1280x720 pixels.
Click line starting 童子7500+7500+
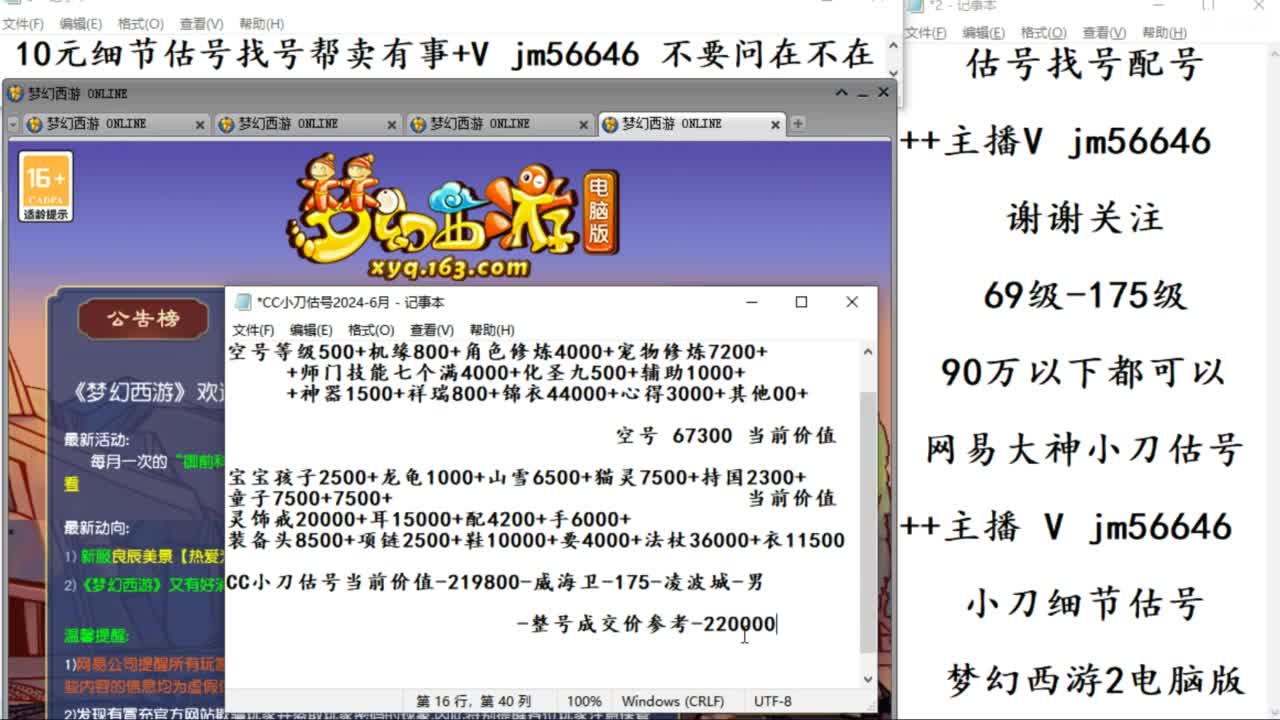(310, 499)
